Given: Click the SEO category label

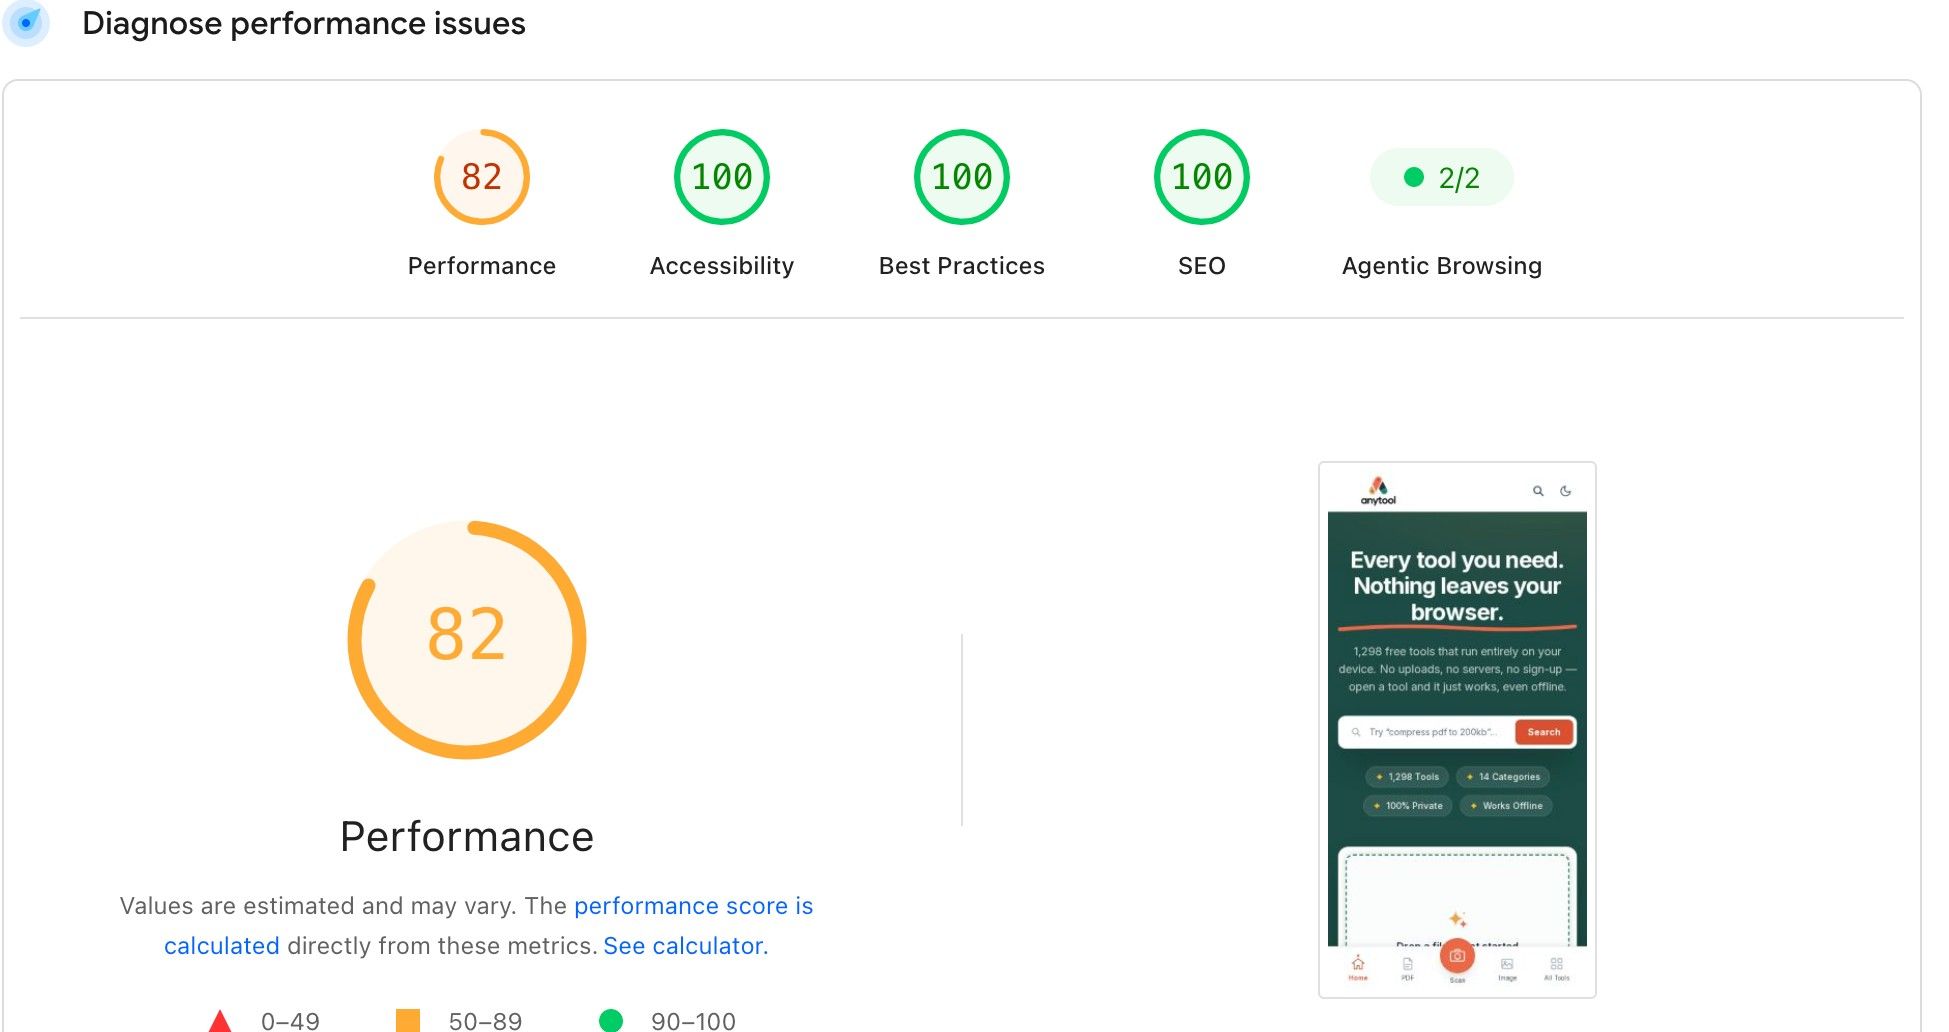Looking at the screenshot, I should click(1201, 266).
